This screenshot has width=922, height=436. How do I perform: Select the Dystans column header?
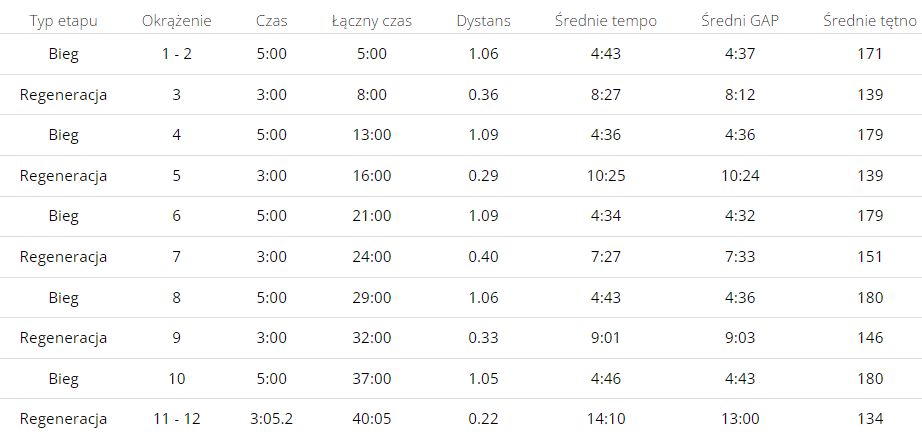(x=482, y=21)
